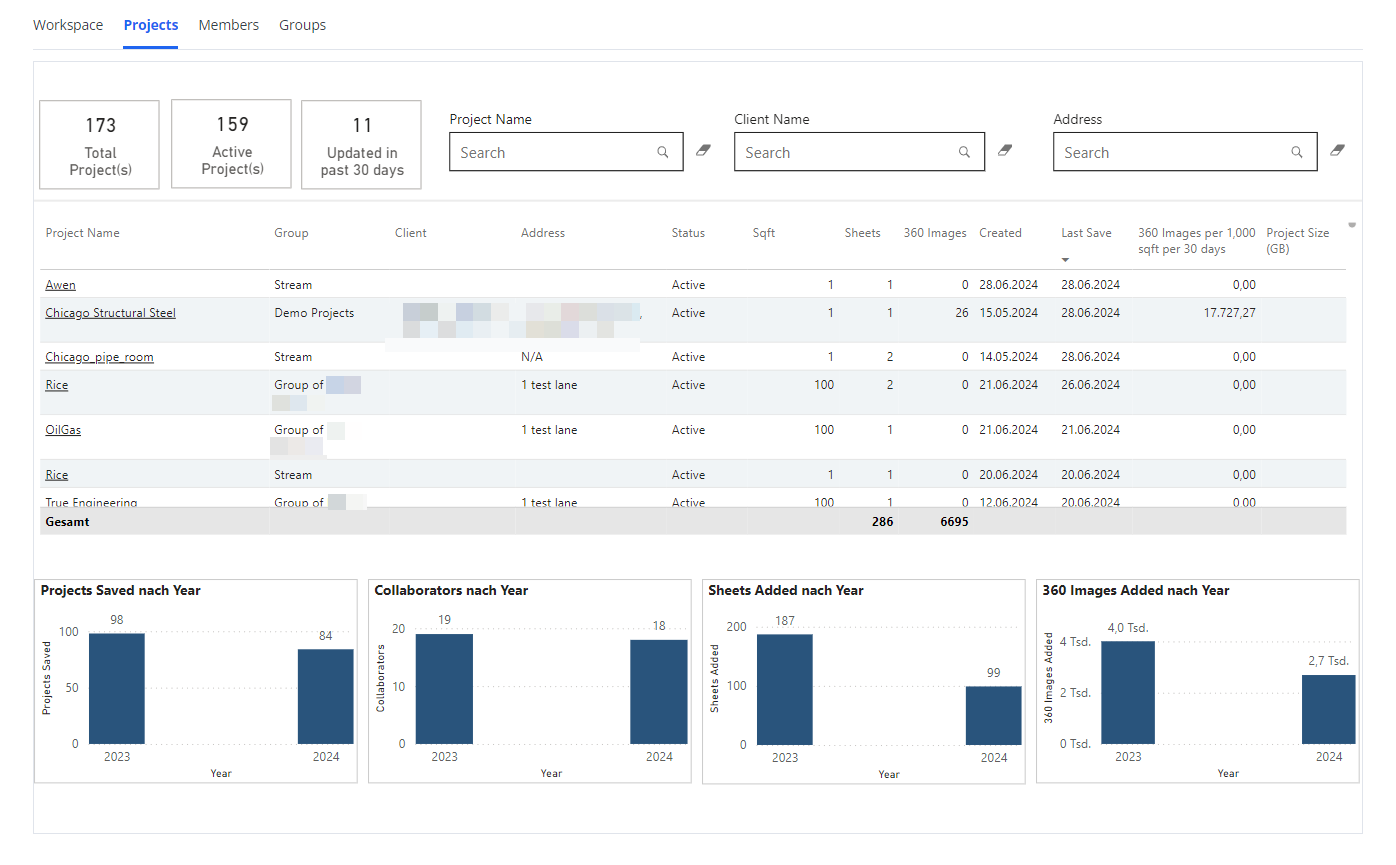
Task: Clear the Client Name filter with eraser icon
Action: 1005,151
